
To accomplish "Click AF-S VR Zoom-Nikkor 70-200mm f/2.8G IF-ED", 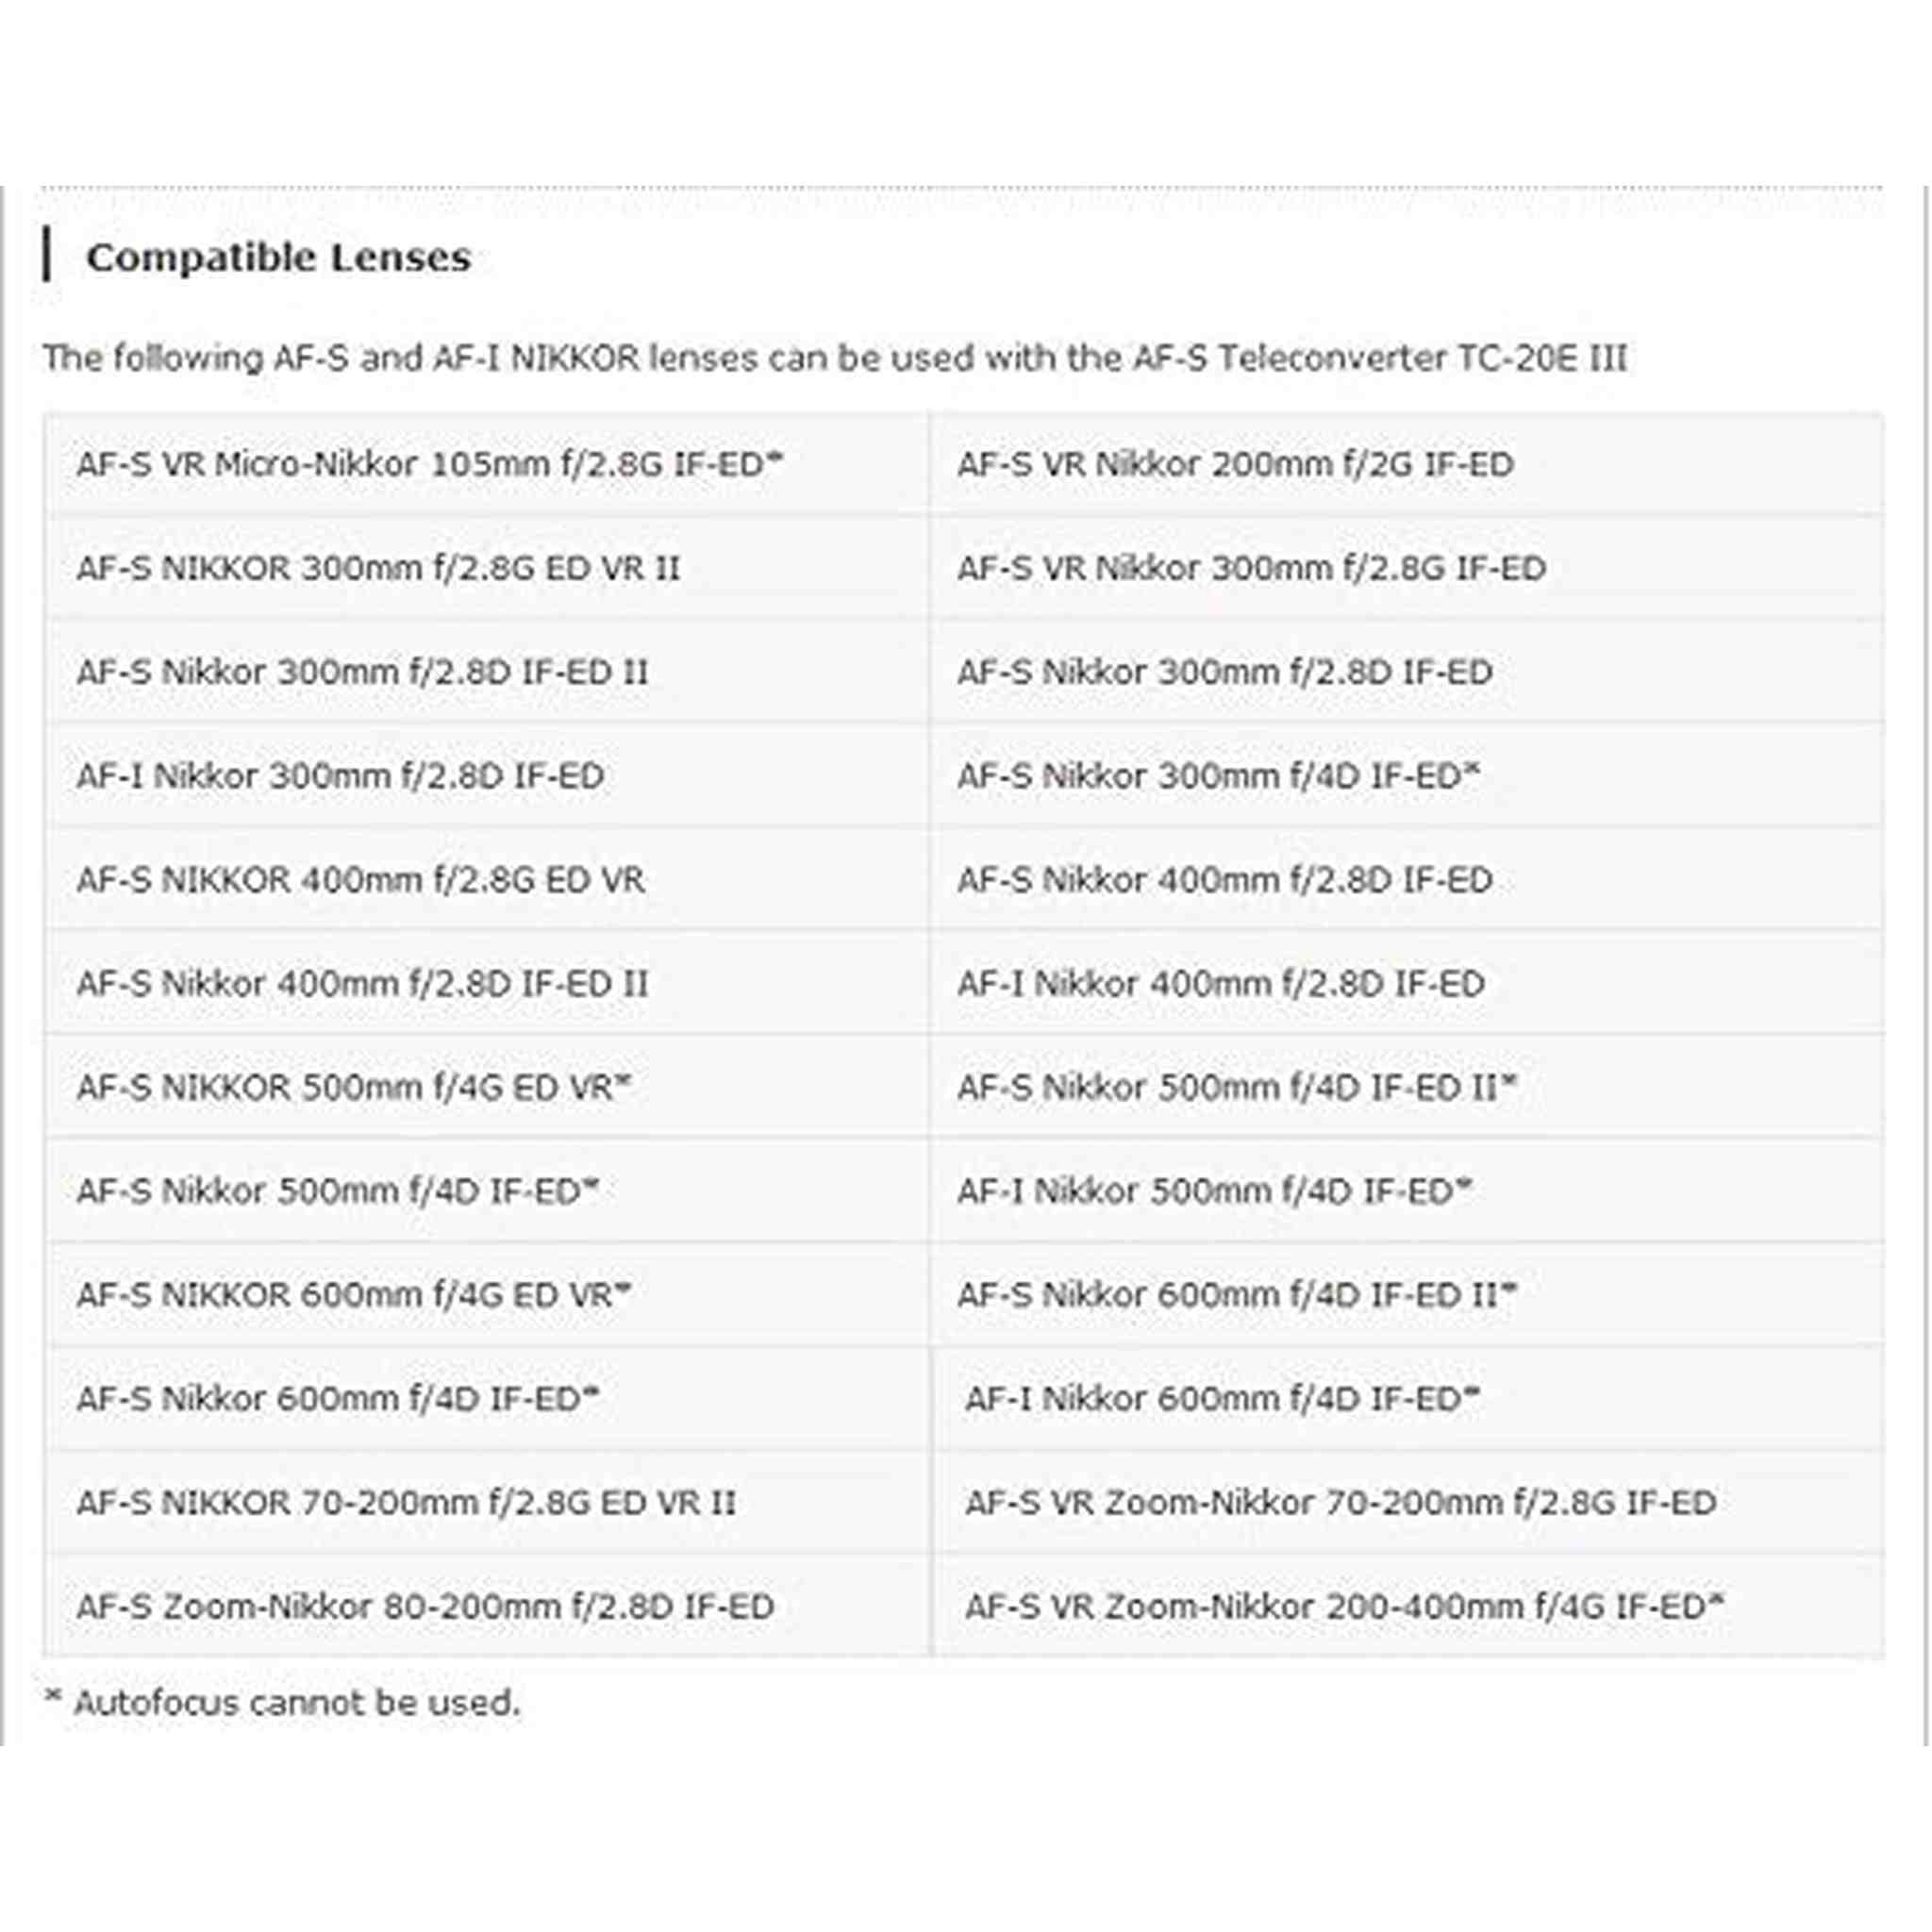I will [1340, 1505].
